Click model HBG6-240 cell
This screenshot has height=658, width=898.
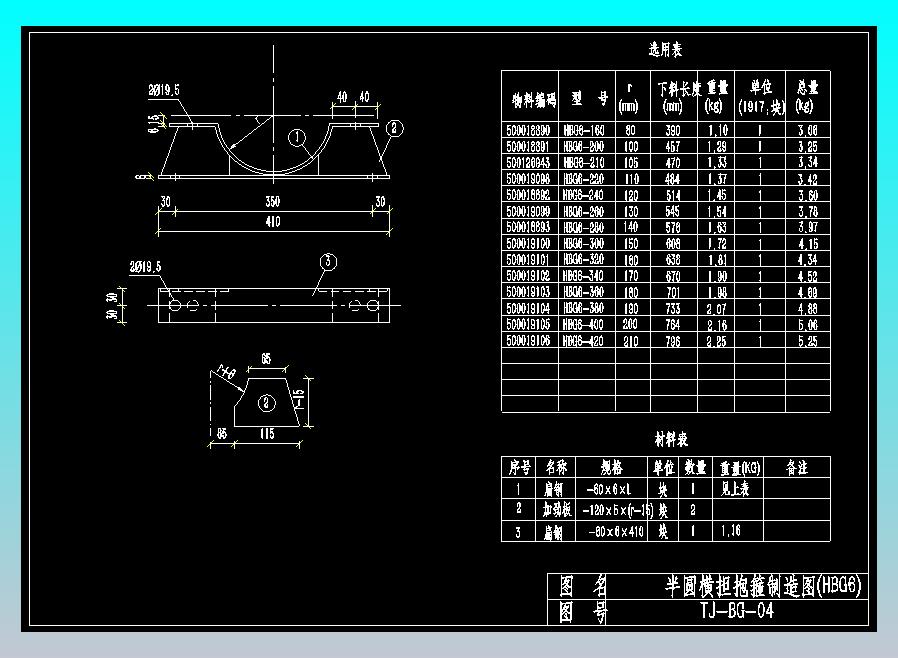pyautogui.click(x=584, y=195)
